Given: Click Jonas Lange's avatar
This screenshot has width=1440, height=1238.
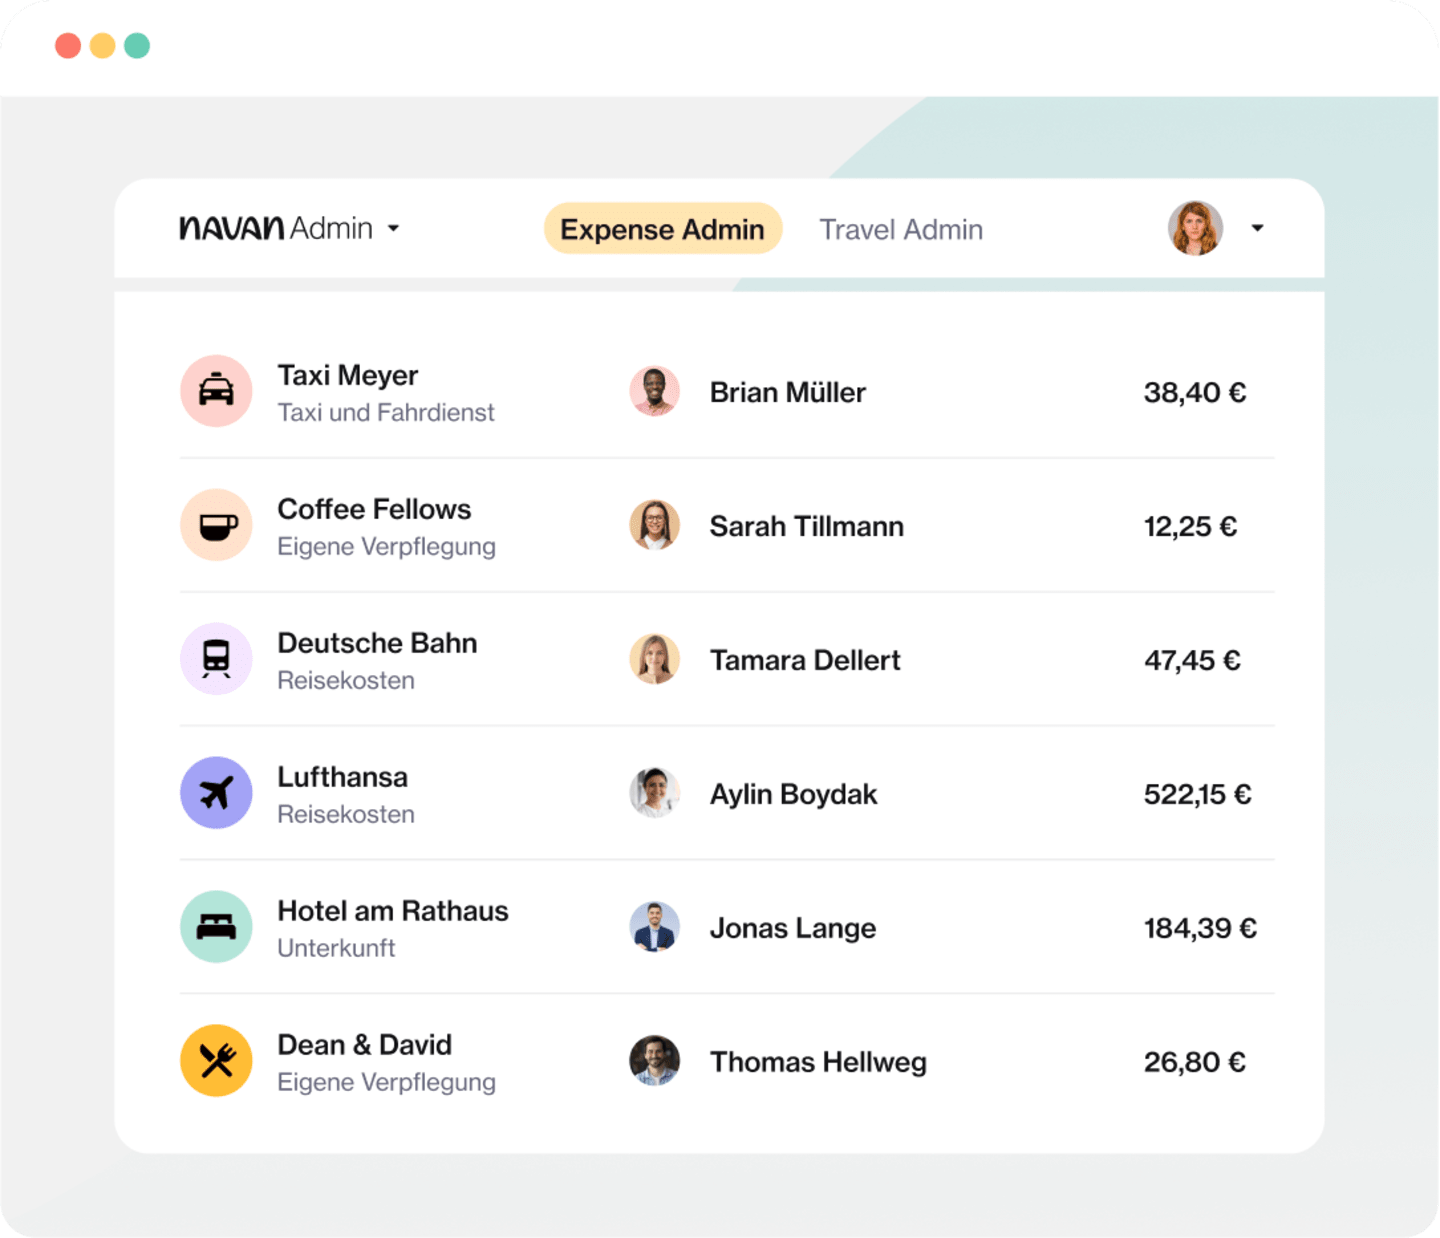Looking at the screenshot, I should (x=655, y=927).
